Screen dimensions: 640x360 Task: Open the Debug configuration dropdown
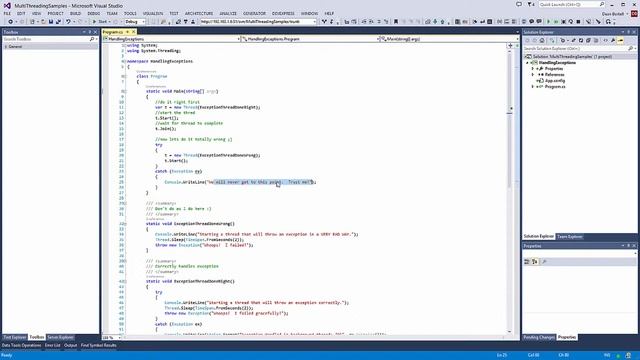(x=135, y=22)
